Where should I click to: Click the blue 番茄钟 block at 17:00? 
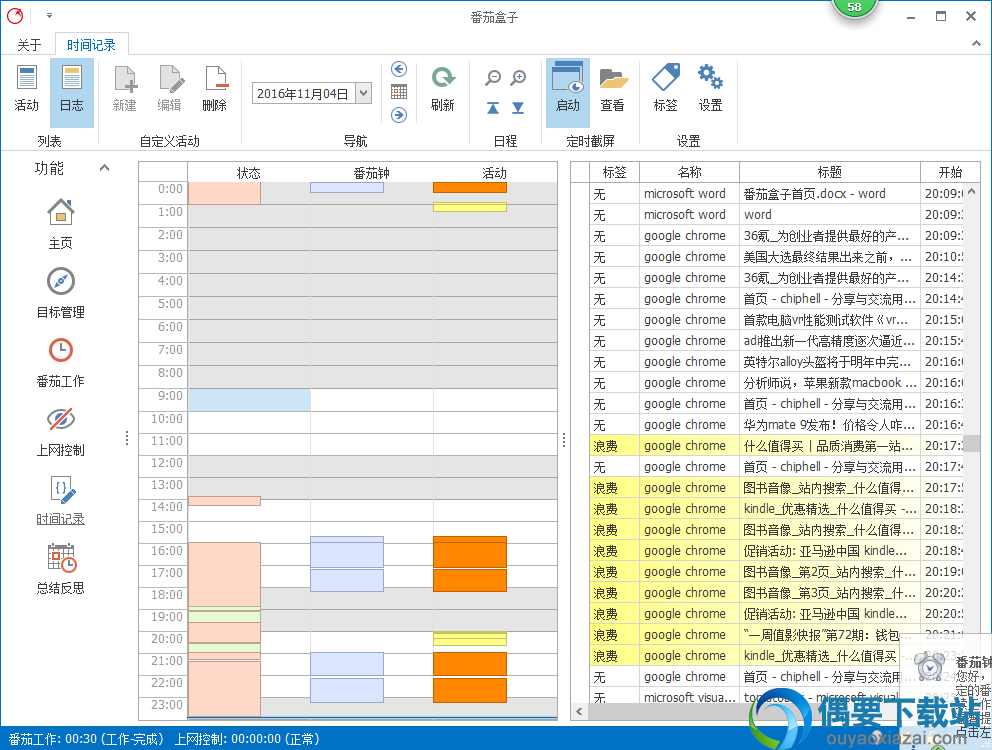(347, 580)
